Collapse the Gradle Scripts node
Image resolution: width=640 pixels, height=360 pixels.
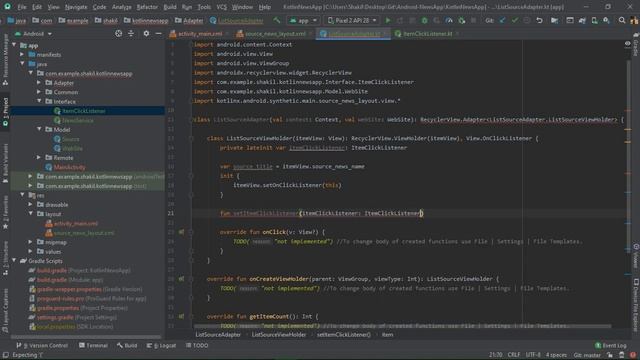[14, 261]
